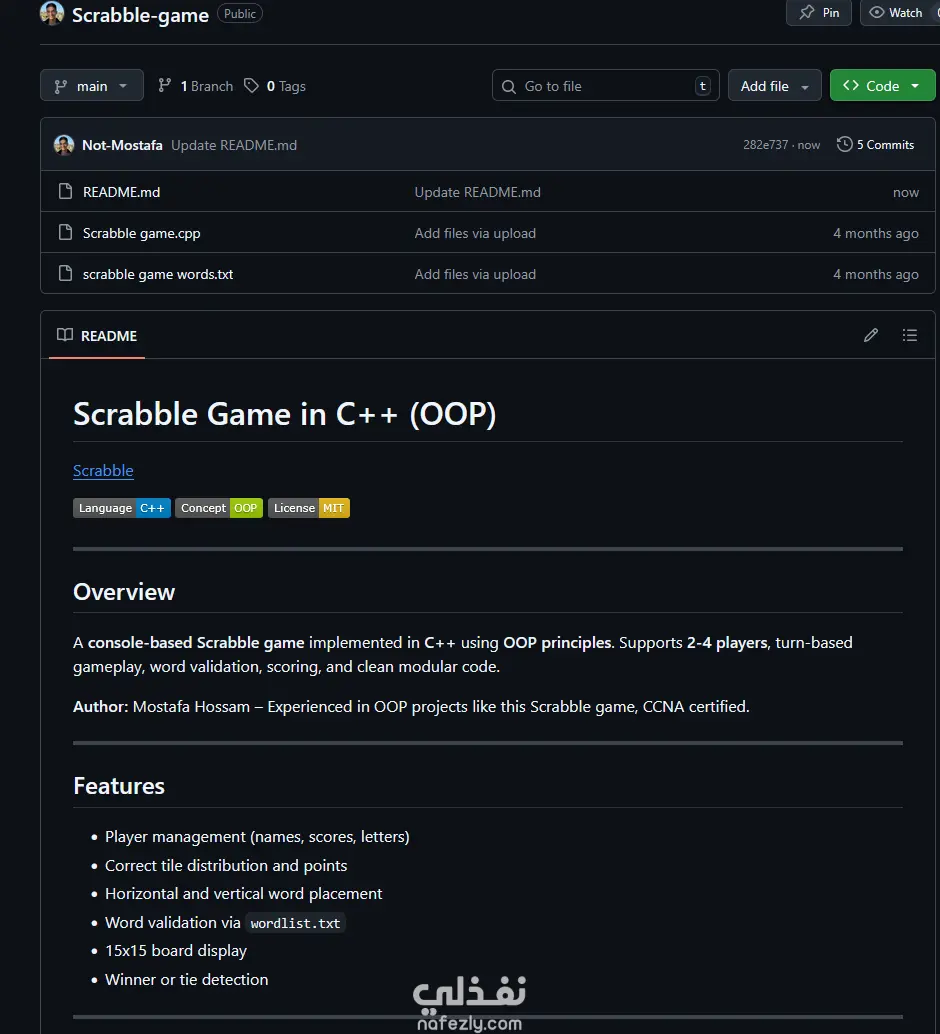Open the 5 Commits history
940x1034 pixels.
(x=875, y=145)
